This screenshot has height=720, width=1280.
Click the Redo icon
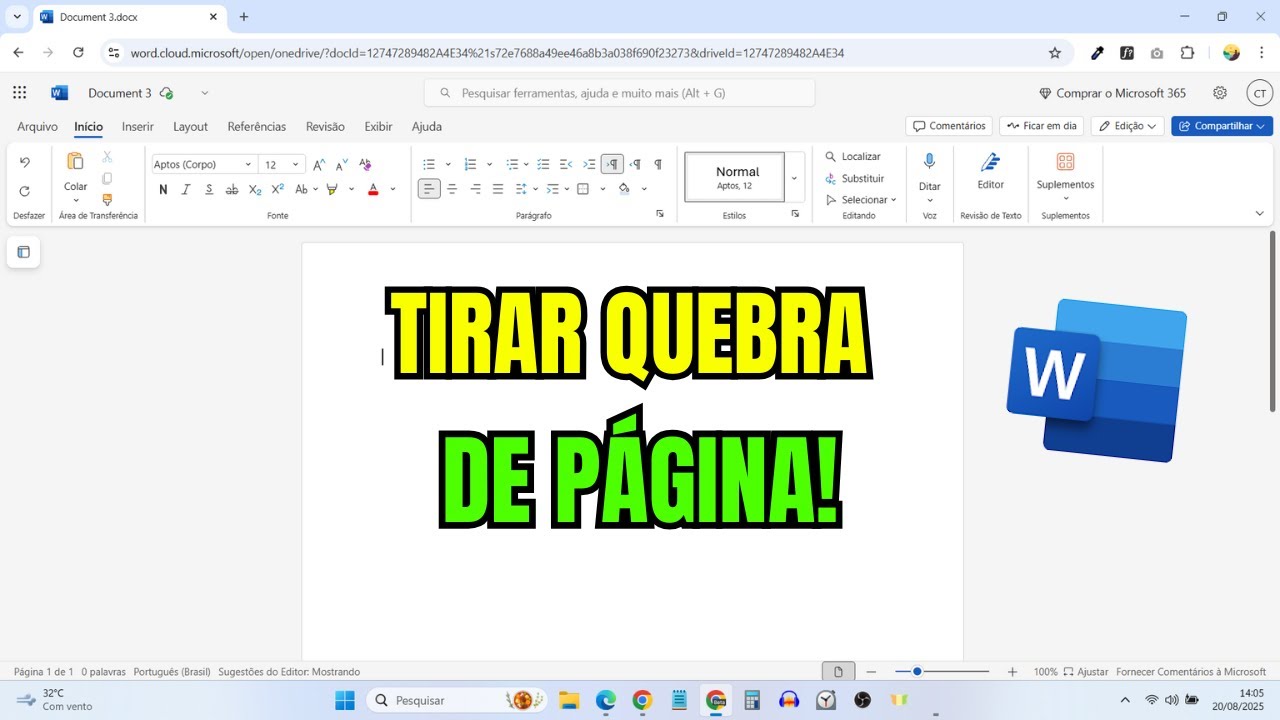[25, 191]
